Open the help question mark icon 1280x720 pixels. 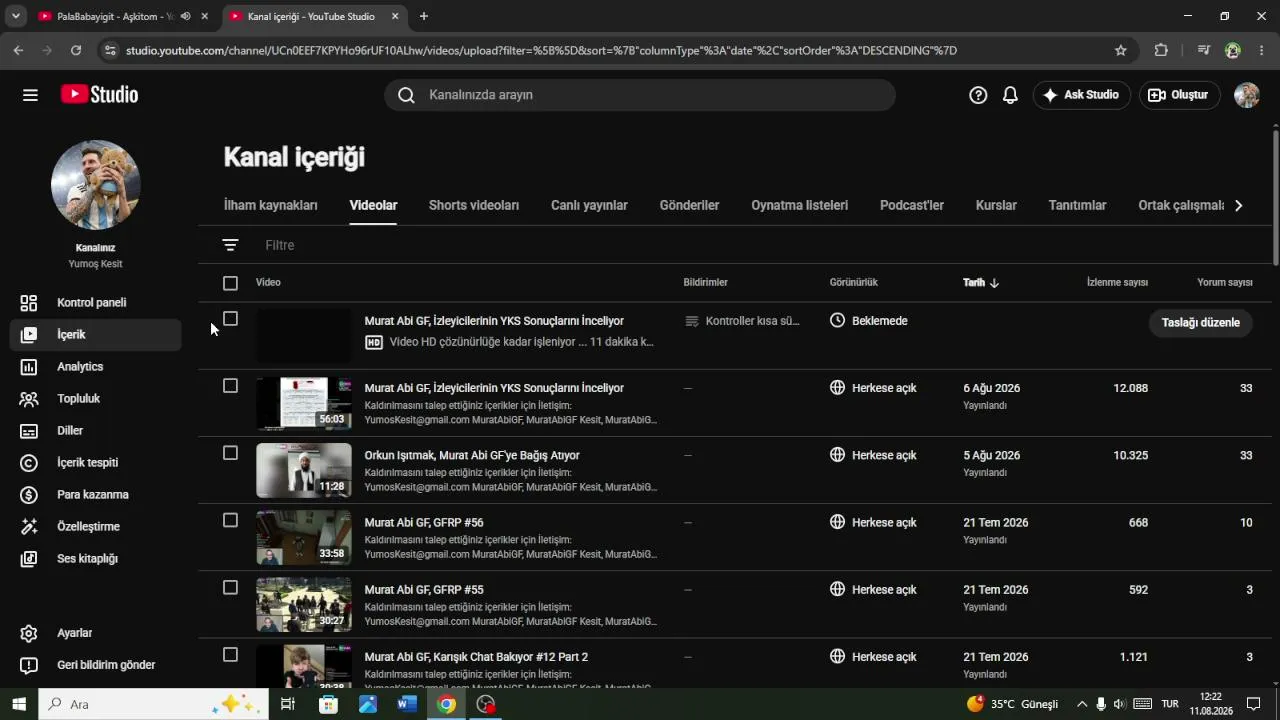[x=978, y=95]
